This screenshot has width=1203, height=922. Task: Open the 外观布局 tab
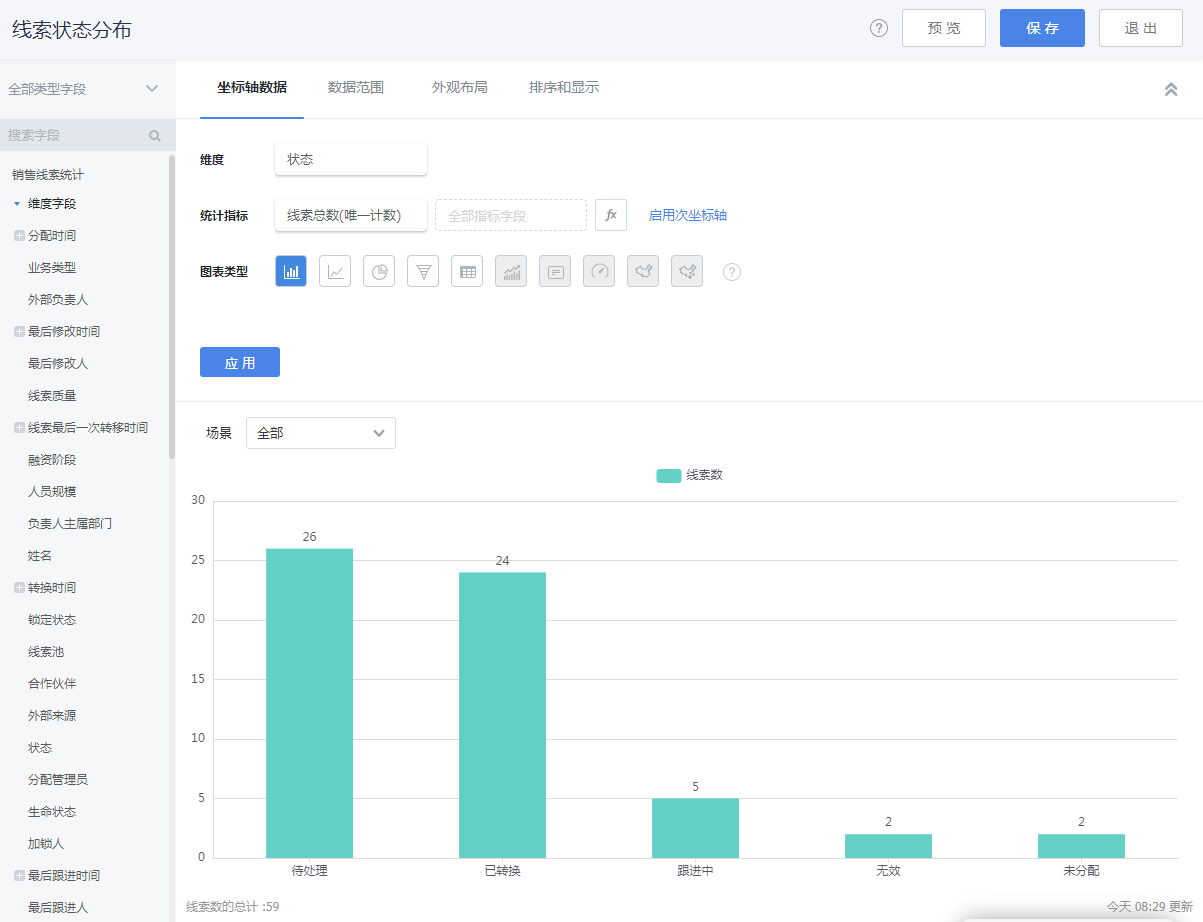pos(460,88)
